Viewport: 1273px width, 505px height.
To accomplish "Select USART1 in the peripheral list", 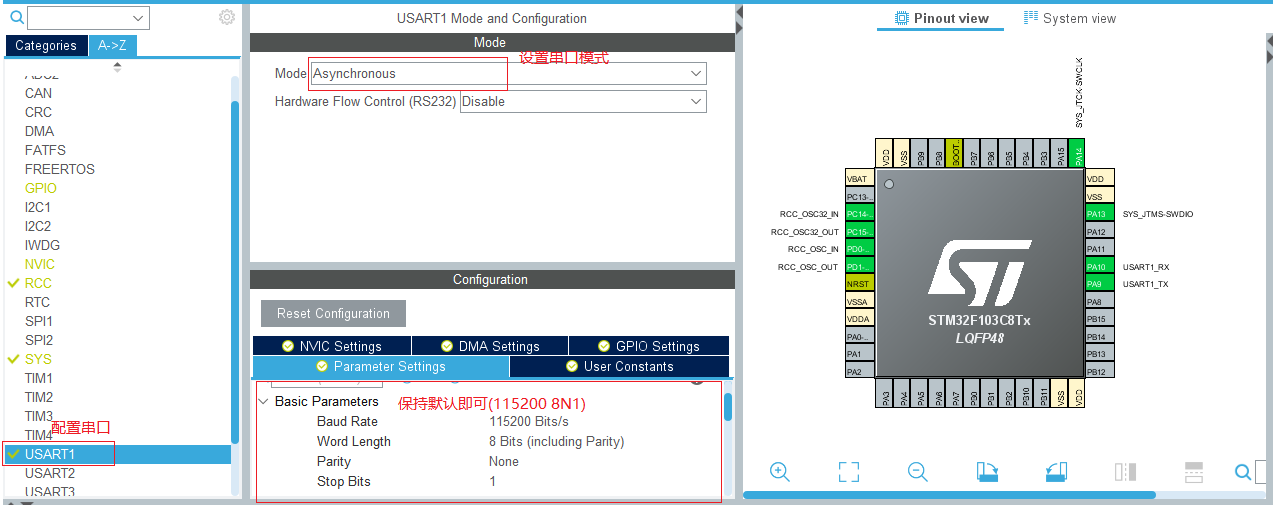I will coord(116,454).
